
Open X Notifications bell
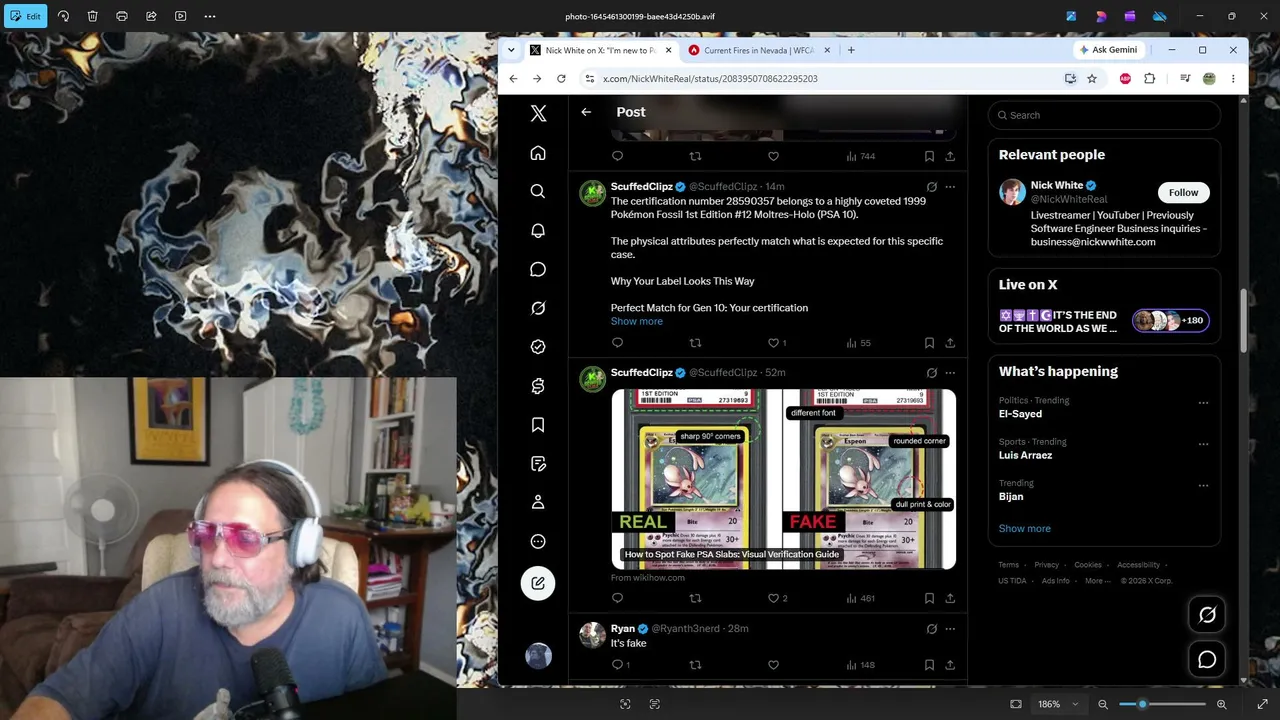click(x=538, y=231)
